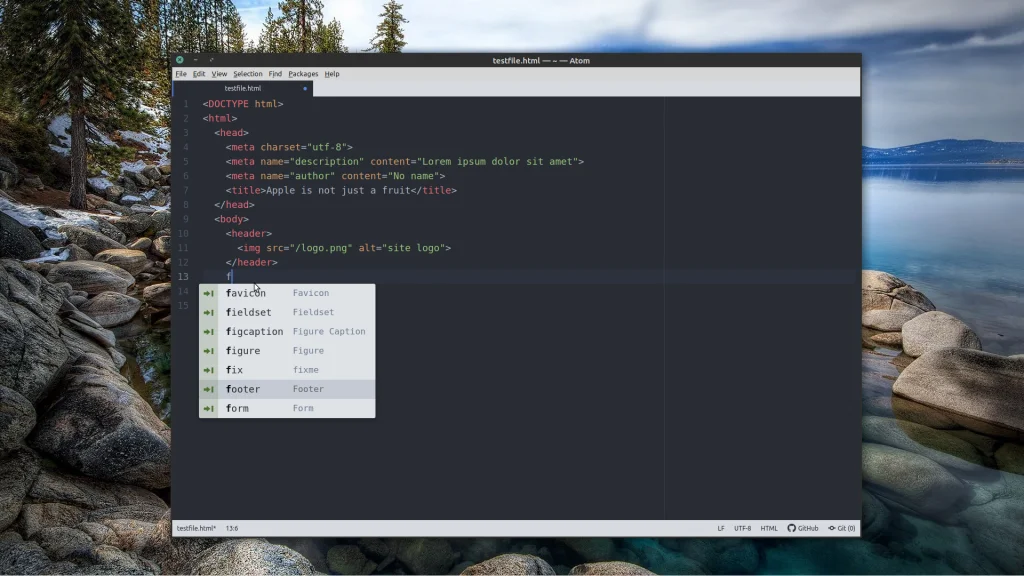Open the Selection menu
Viewport: 1024px width, 576px height.
tap(248, 74)
